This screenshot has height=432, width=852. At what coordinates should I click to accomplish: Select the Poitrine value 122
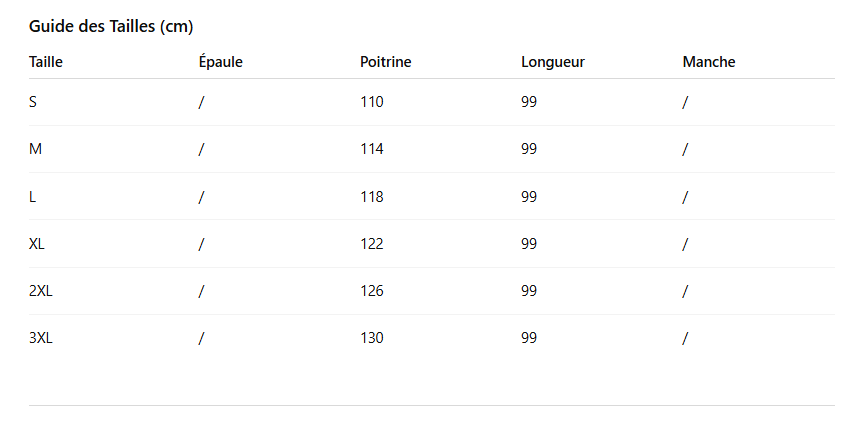pyautogui.click(x=372, y=244)
